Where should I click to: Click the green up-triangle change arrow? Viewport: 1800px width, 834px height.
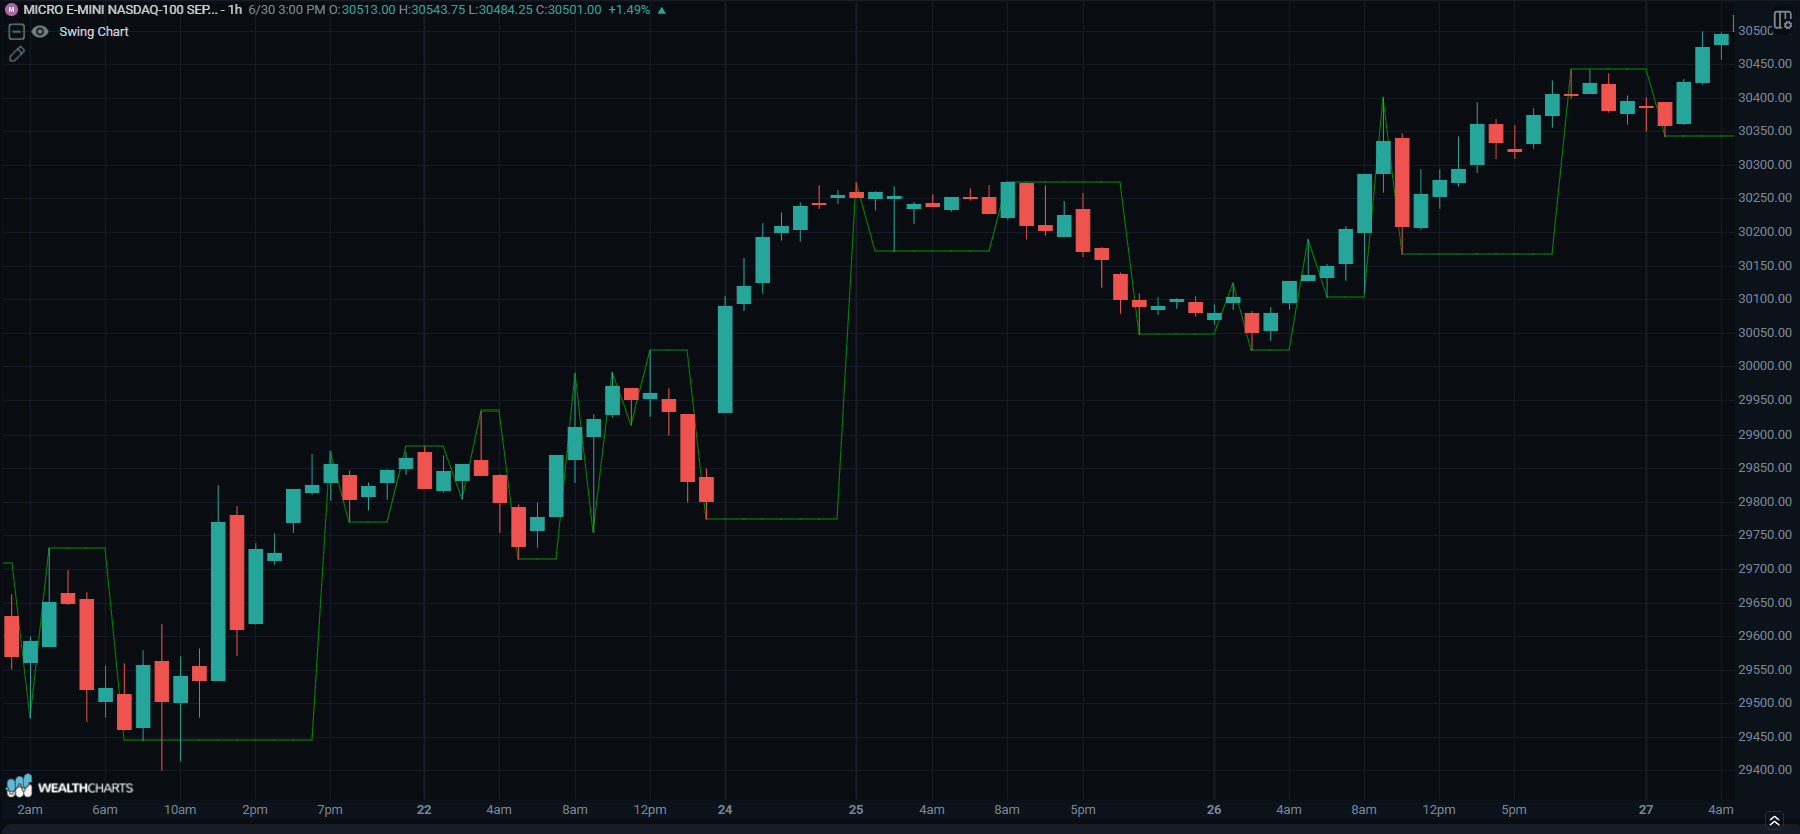(662, 10)
